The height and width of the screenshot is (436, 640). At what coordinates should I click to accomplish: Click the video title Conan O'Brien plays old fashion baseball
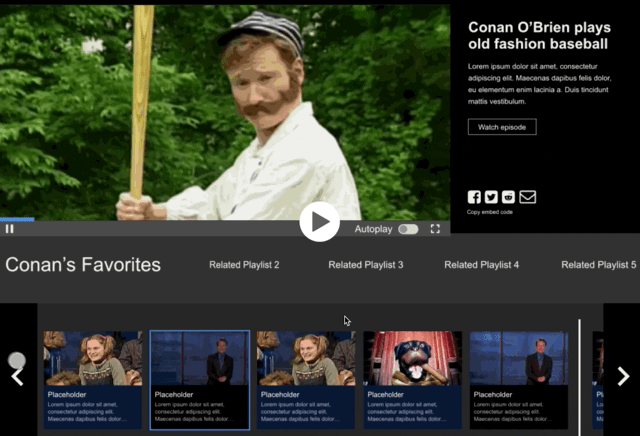(539, 36)
